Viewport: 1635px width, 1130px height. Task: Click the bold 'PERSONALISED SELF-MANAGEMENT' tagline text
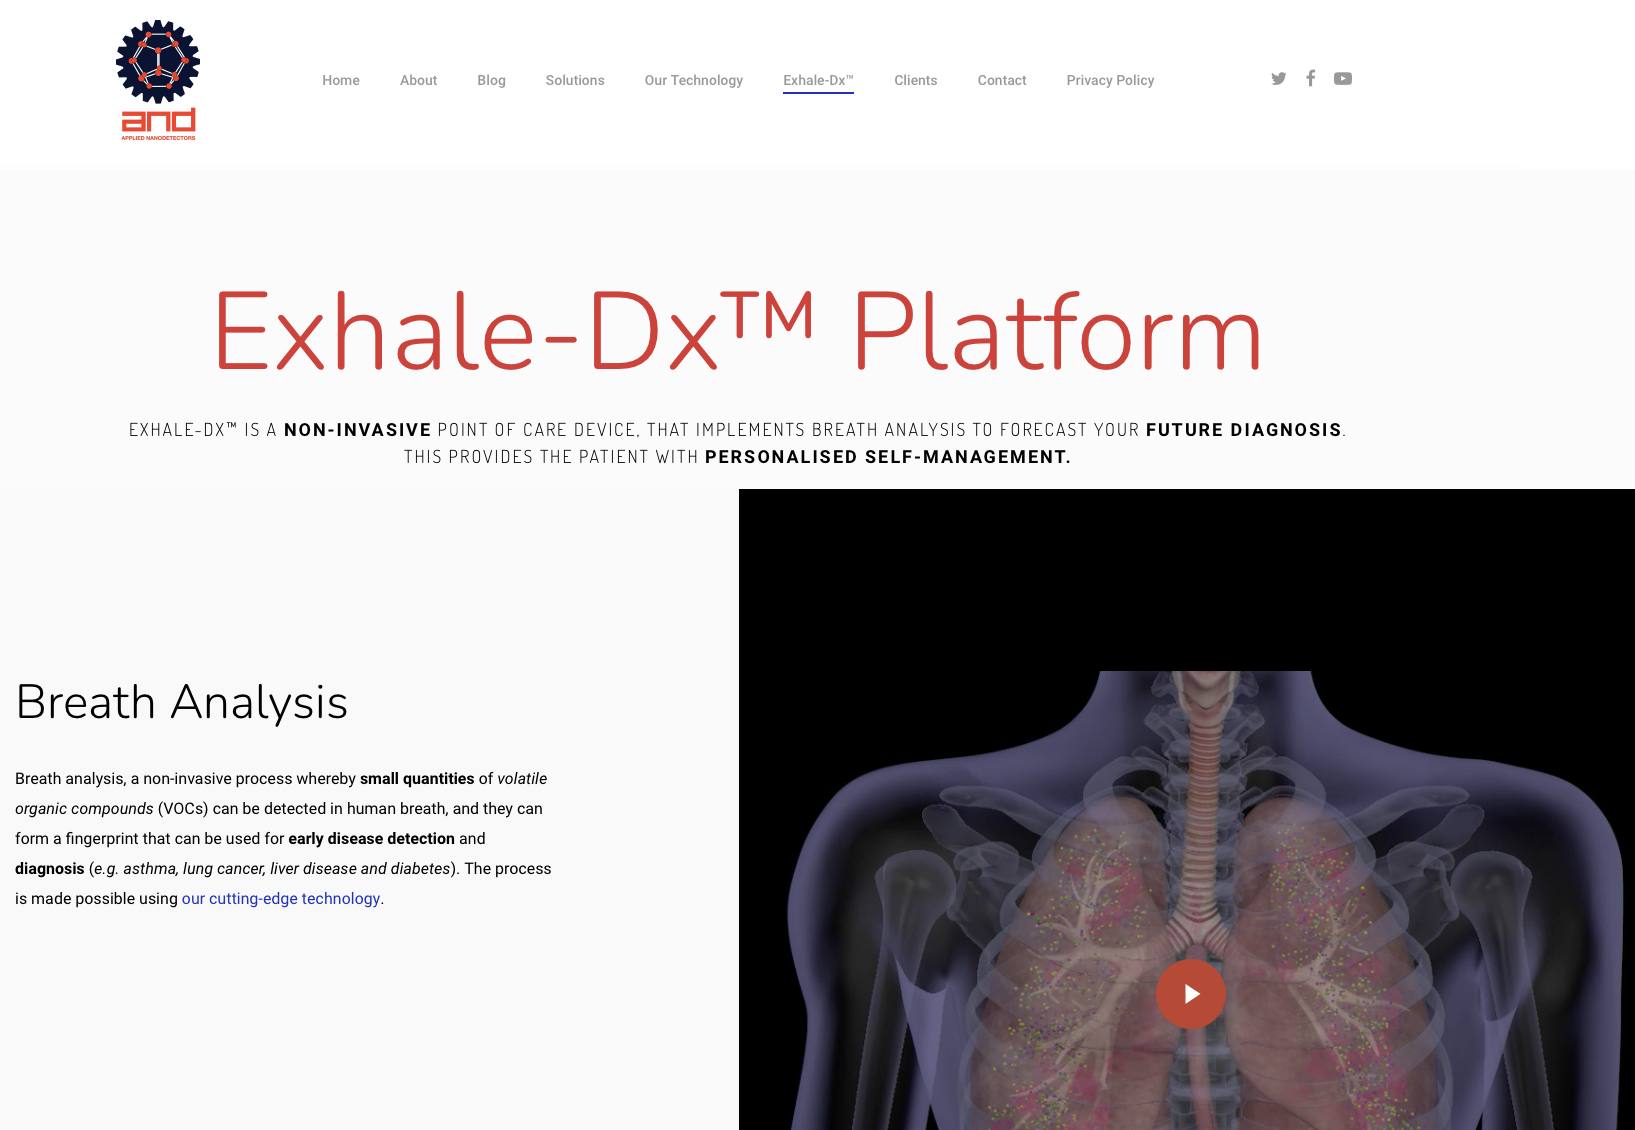click(887, 457)
